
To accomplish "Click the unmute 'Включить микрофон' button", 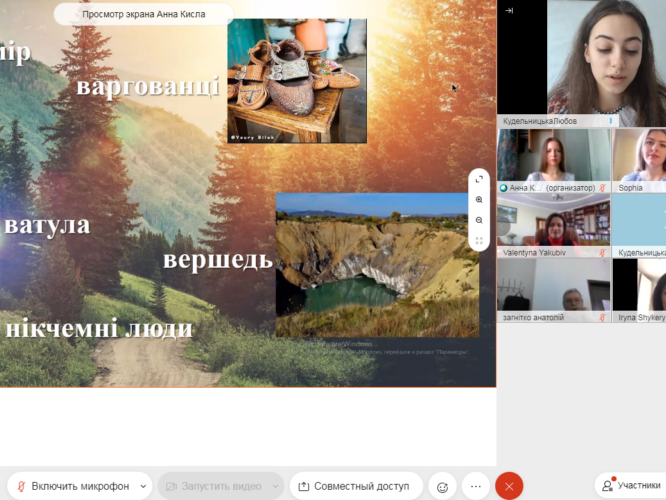I will click(72, 486).
